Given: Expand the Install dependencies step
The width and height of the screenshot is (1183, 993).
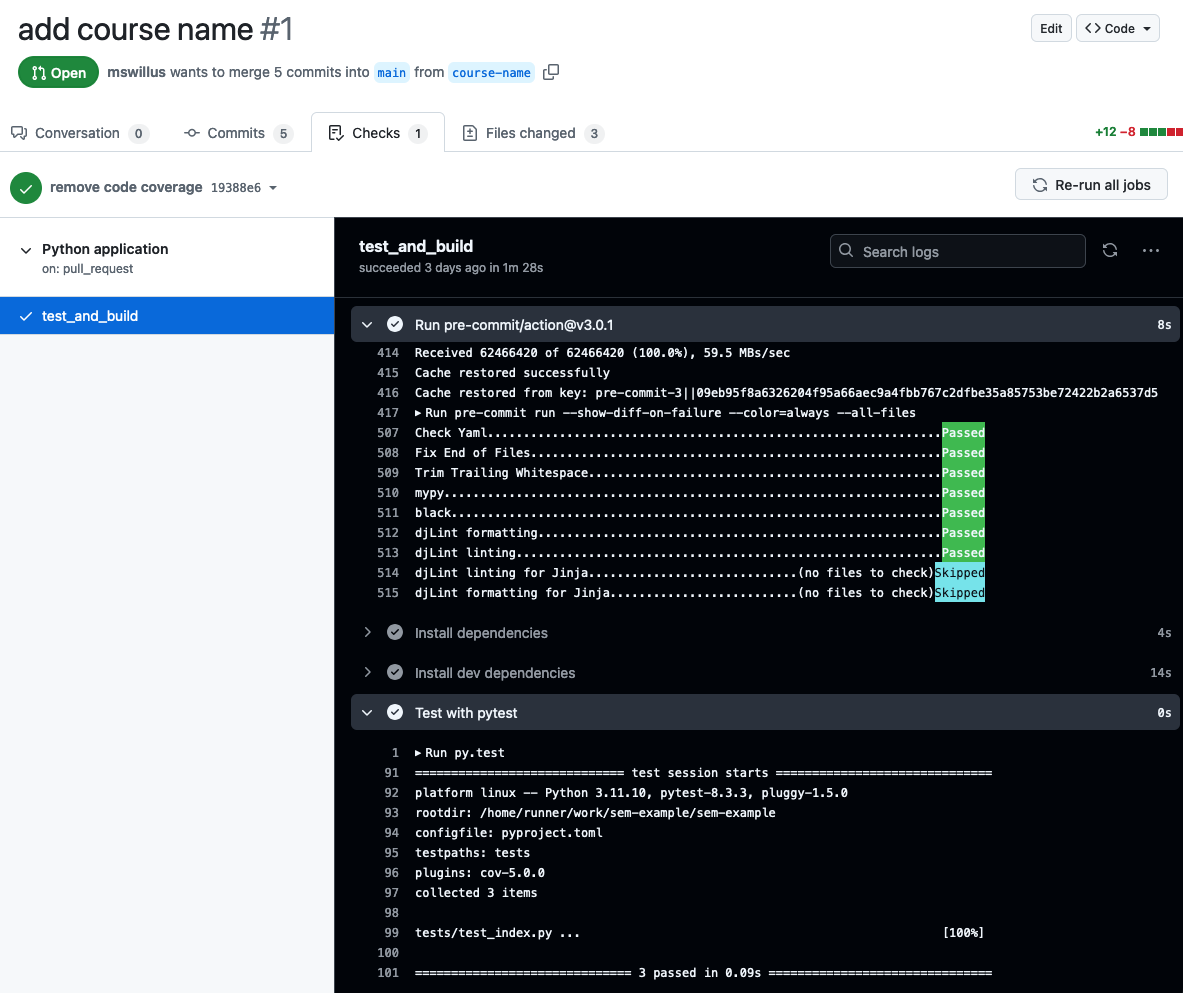Looking at the screenshot, I should 367,633.
